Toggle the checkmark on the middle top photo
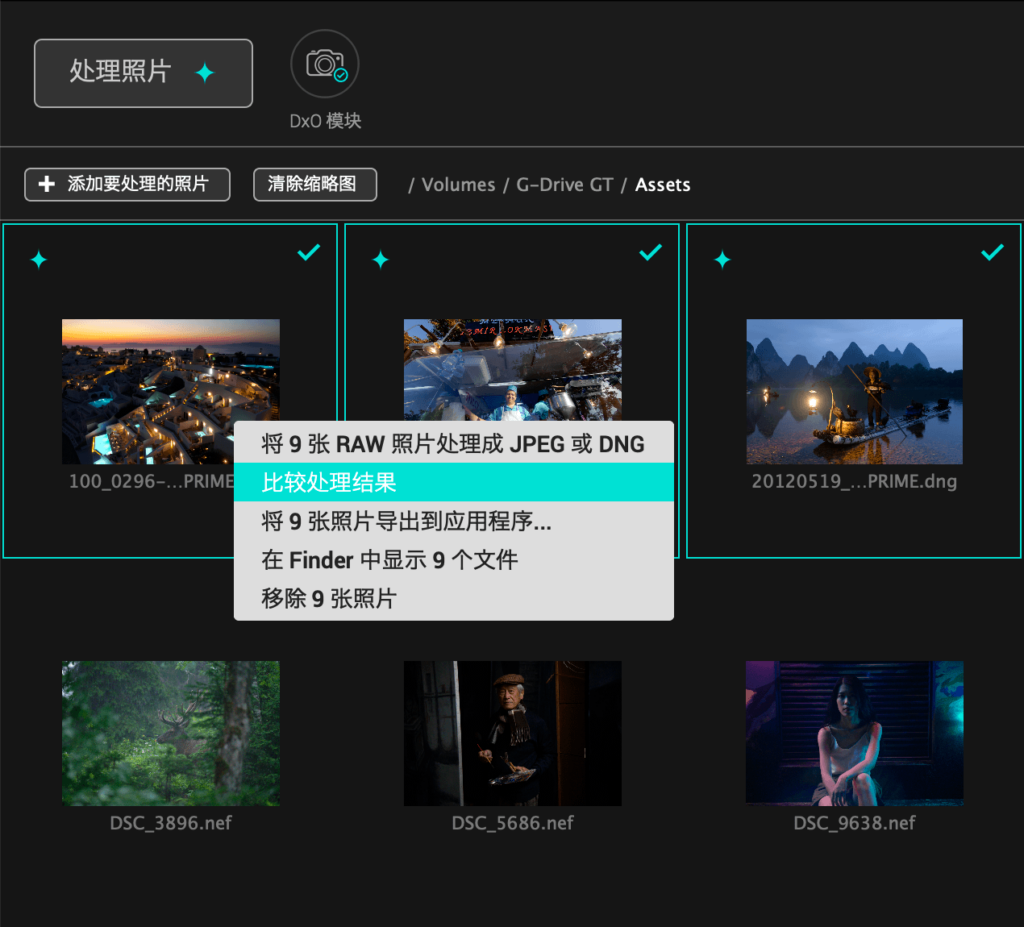1024x927 pixels. click(x=650, y=252)
